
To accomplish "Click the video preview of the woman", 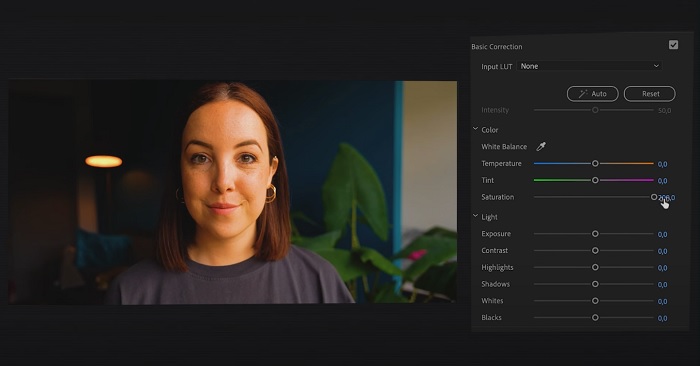I will (233, 192).
